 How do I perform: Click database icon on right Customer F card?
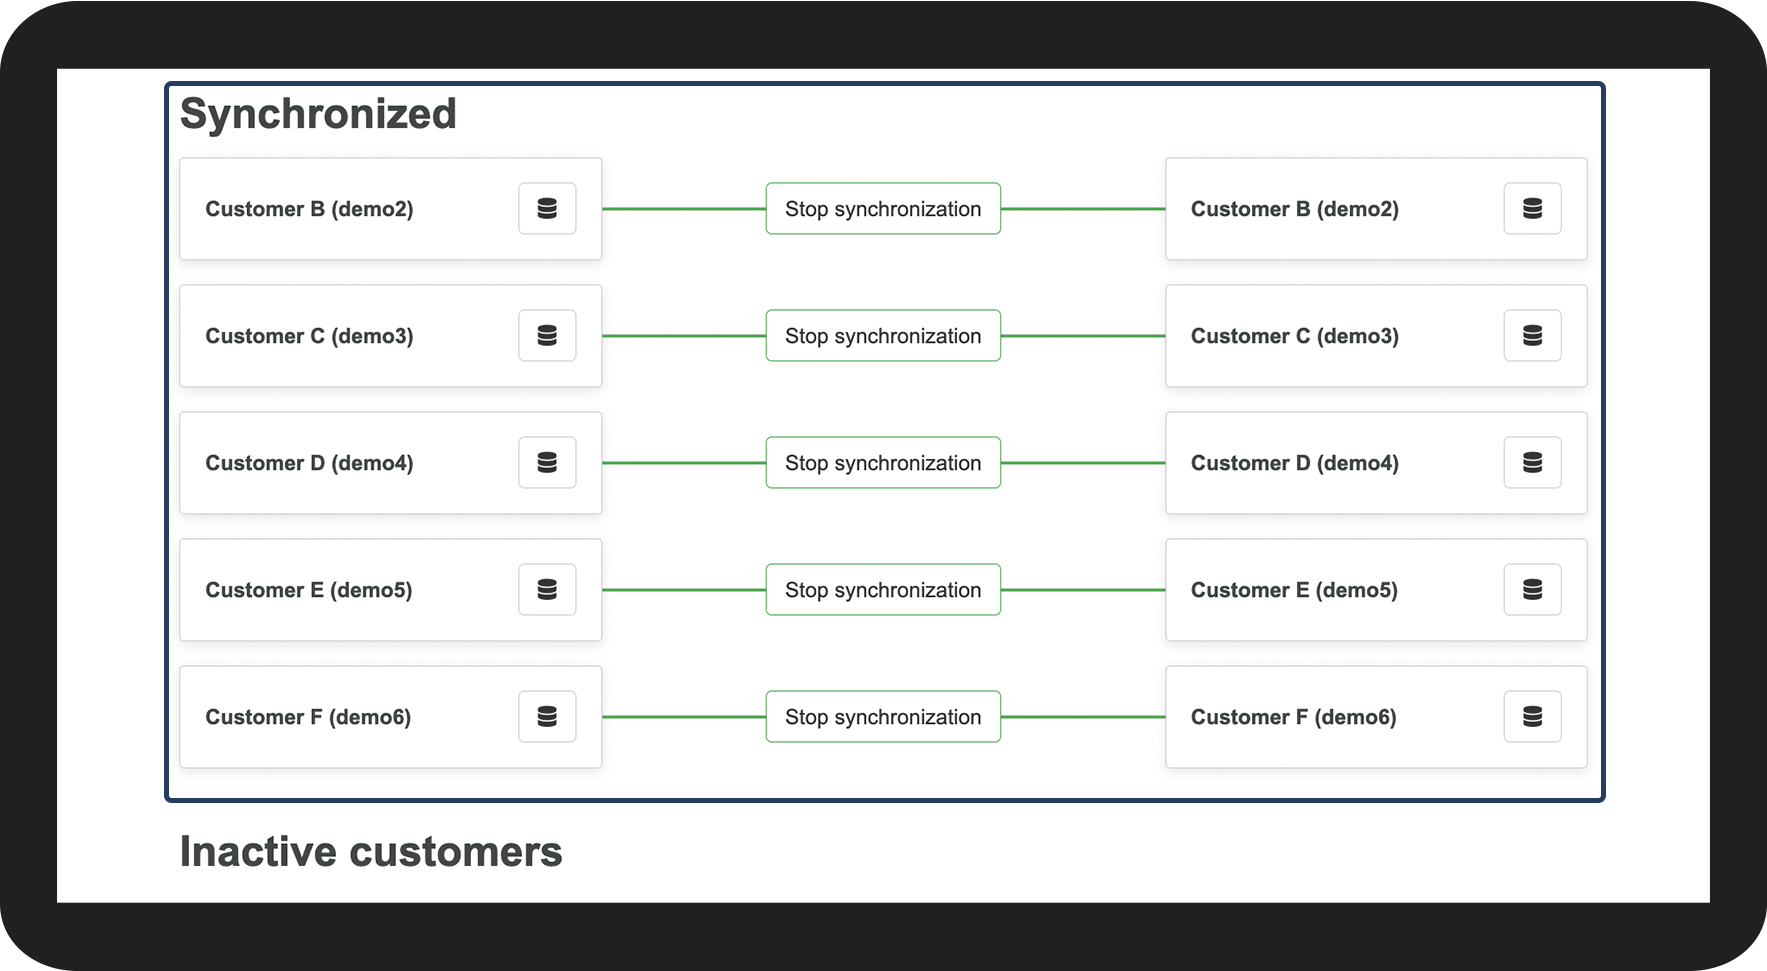pos(1532,716)
